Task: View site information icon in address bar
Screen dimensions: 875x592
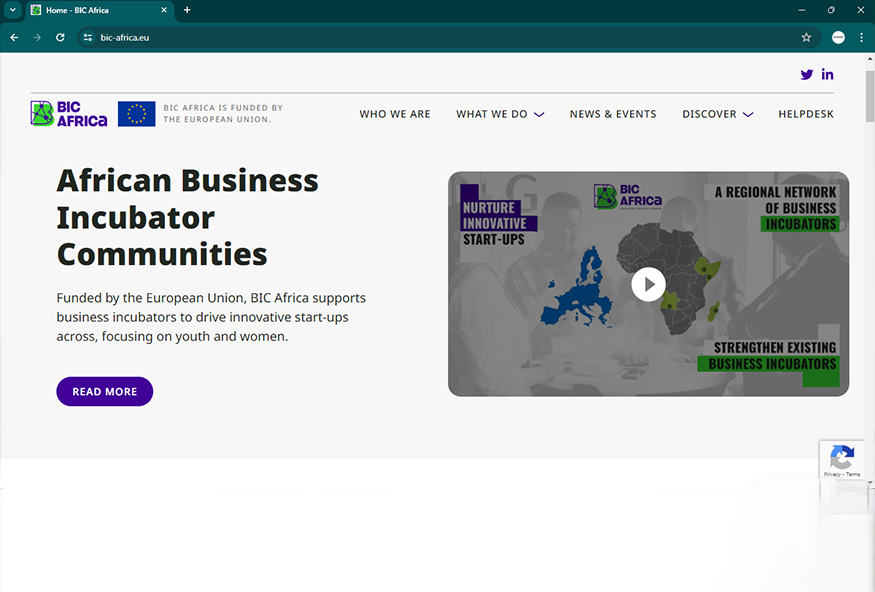Action: [88, 37]
